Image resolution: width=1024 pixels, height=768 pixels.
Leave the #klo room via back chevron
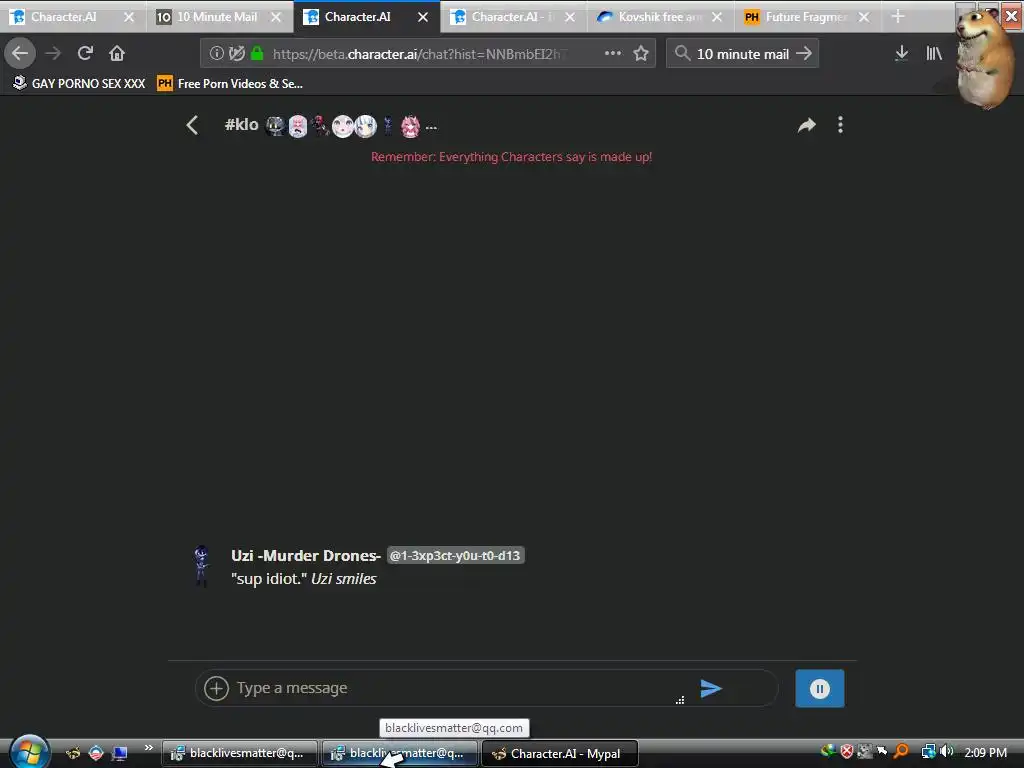pyautogui.click(x=192, y=125)
